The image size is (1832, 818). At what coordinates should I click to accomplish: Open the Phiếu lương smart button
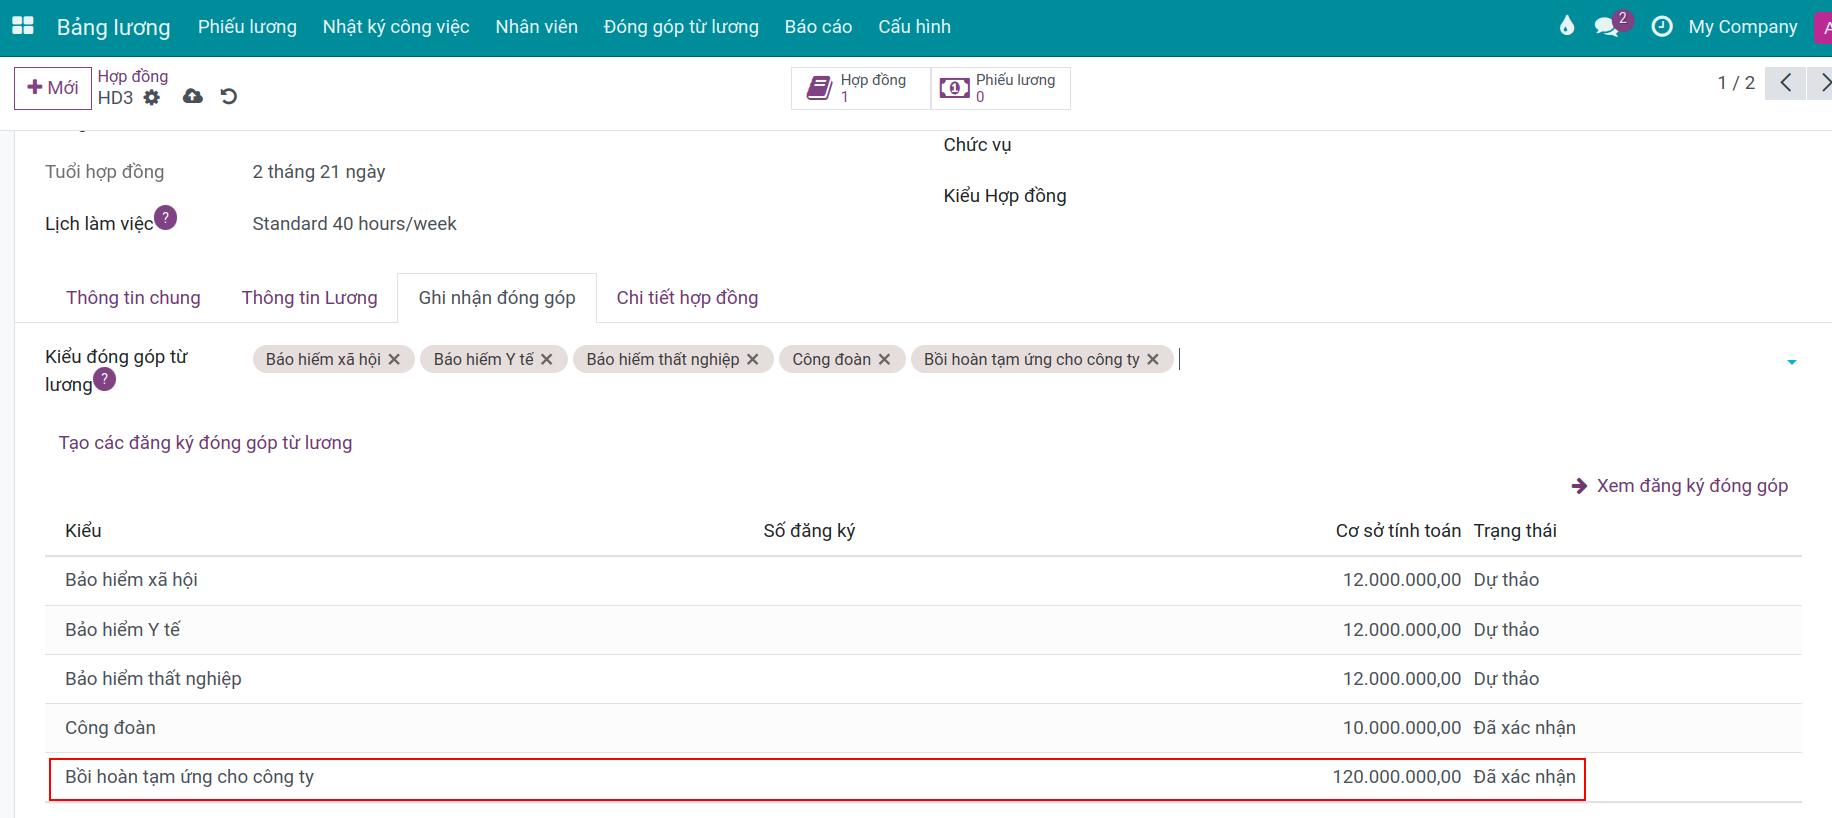pos(1000,88)
